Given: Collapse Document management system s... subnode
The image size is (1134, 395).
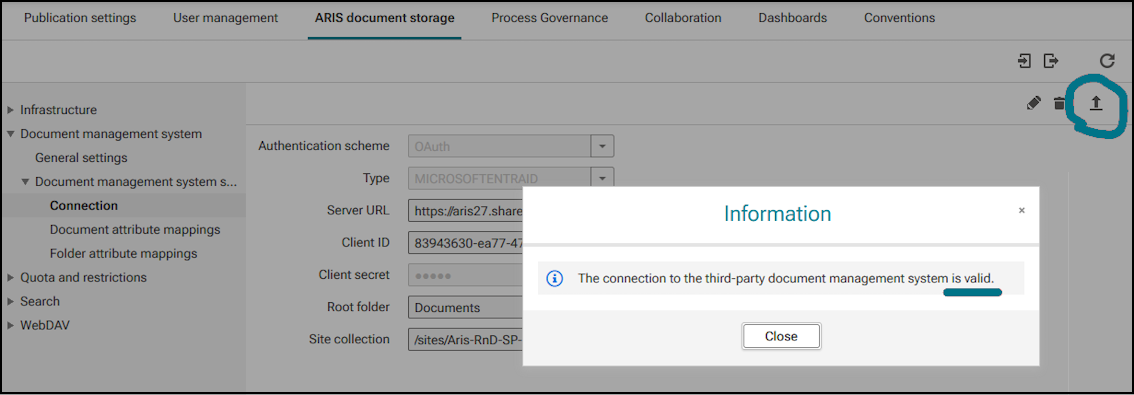Looking at the screenshot, I should (25, 182).
